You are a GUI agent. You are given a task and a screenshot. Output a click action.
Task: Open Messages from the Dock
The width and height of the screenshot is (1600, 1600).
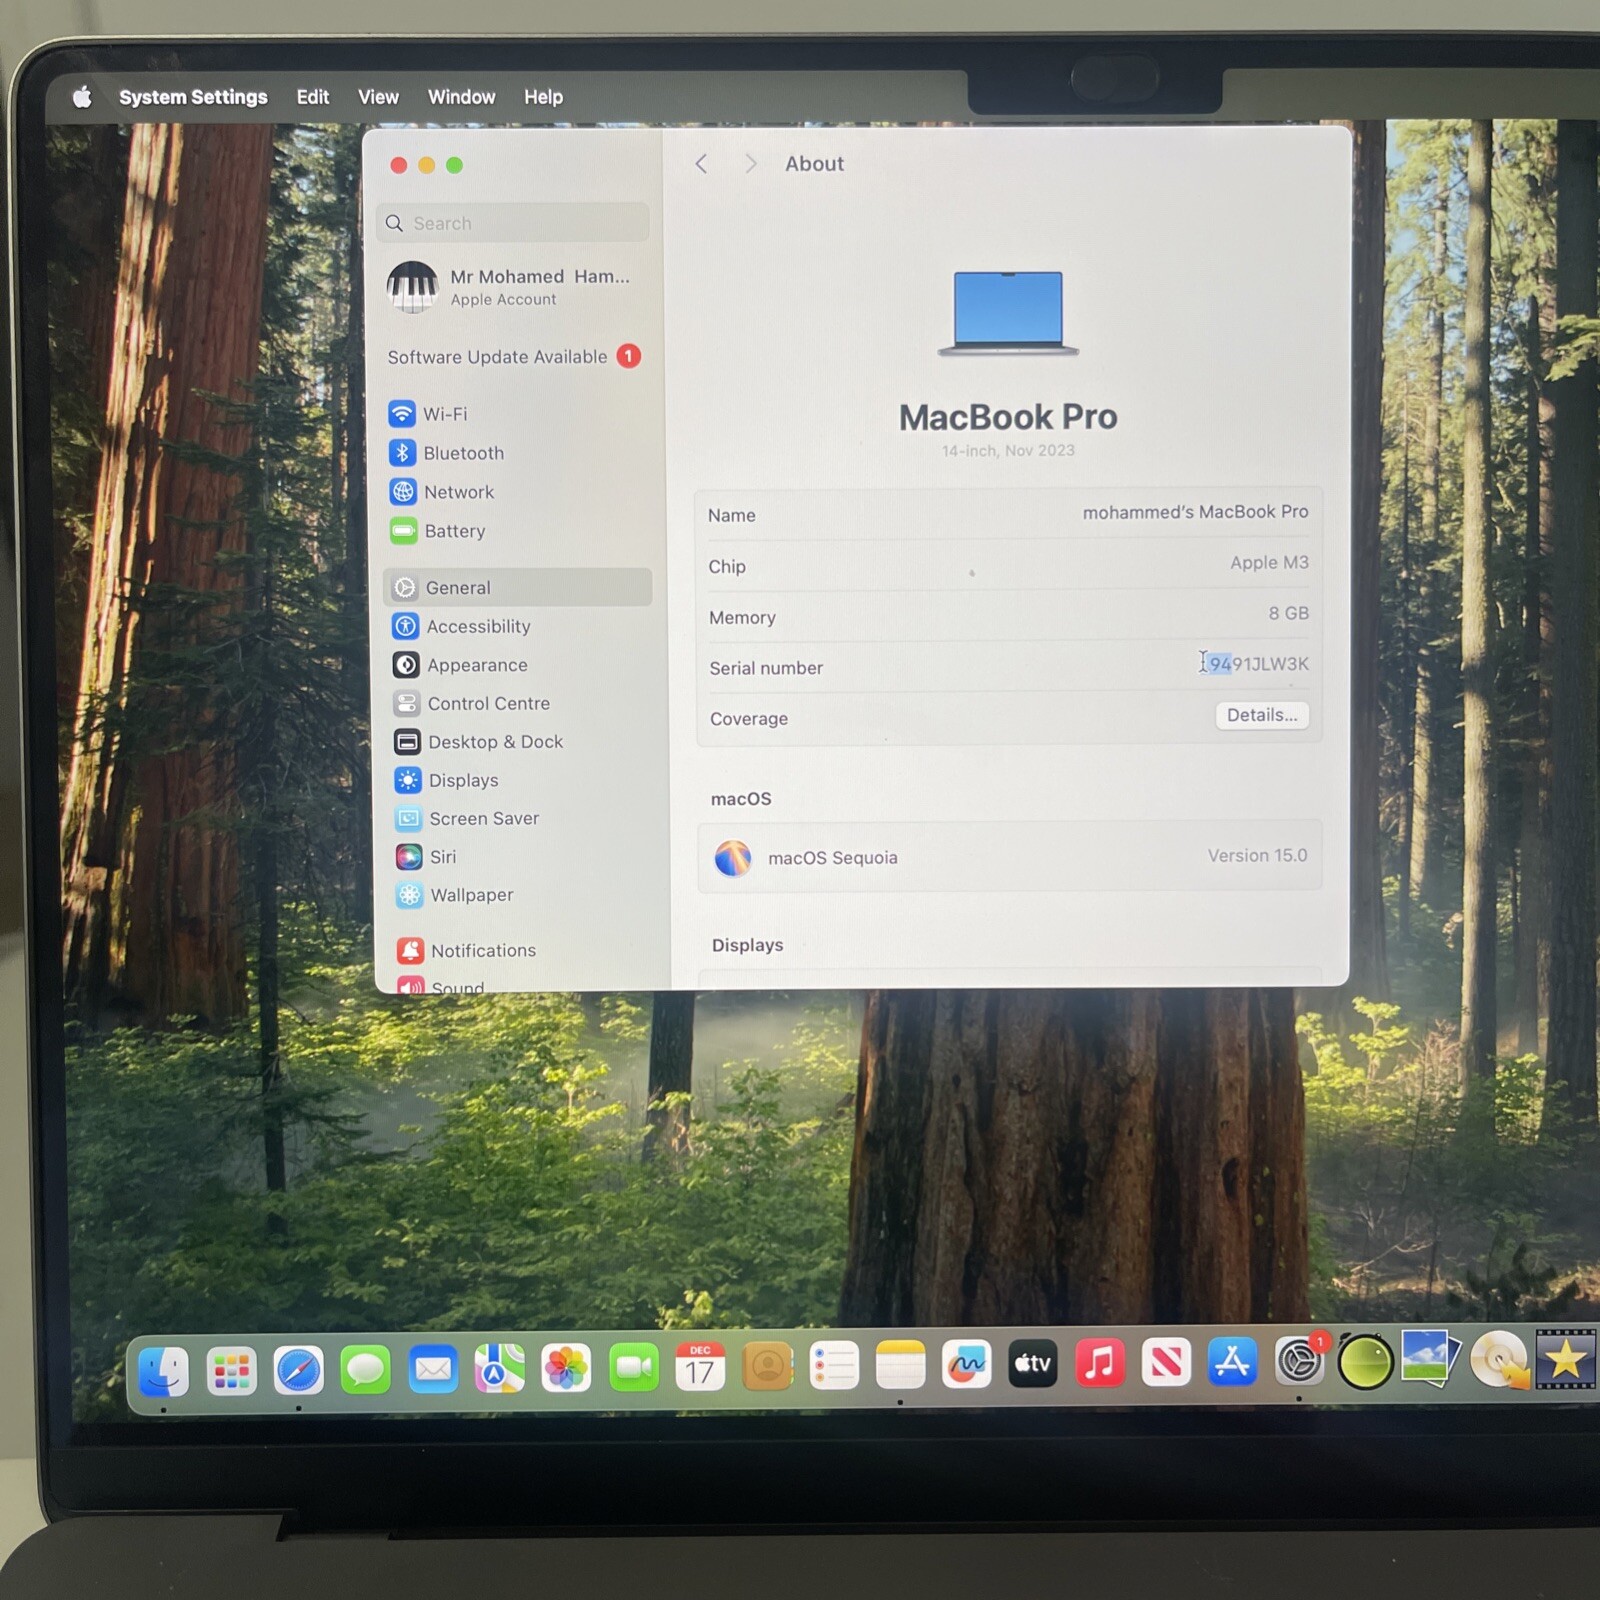(365, 1369)
